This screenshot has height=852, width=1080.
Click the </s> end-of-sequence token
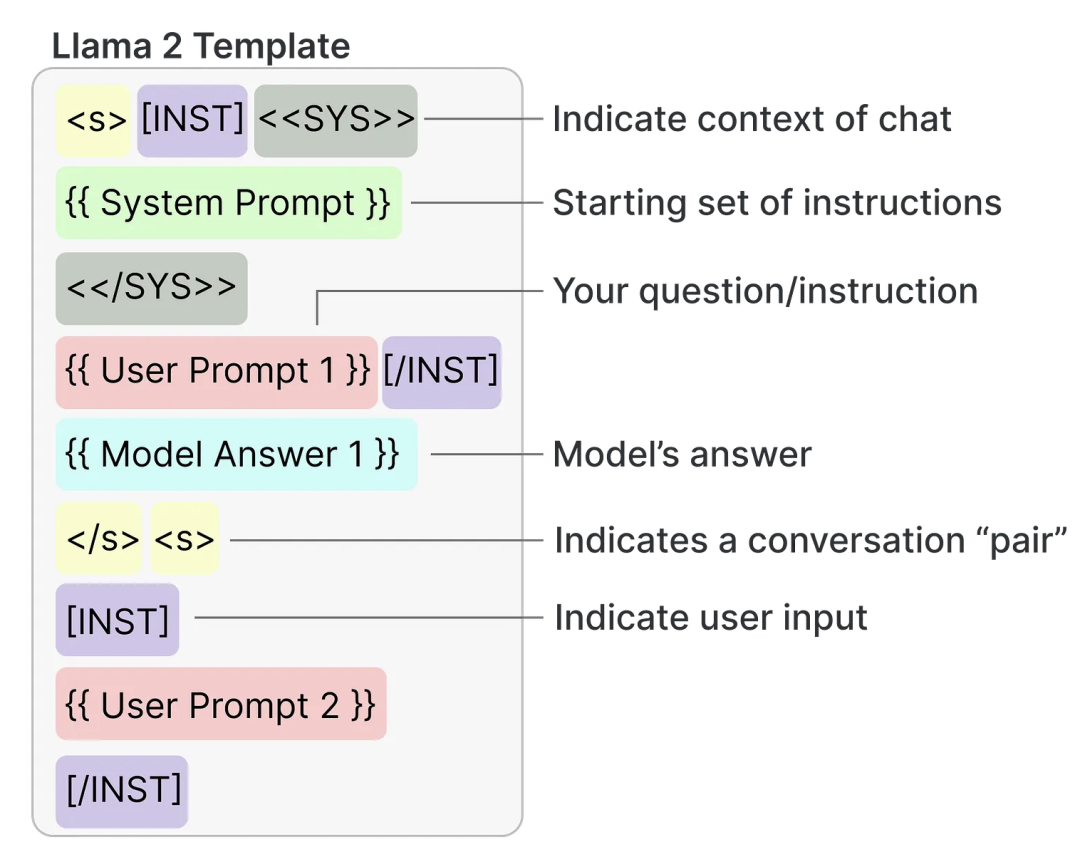click(x=101, y=539)
